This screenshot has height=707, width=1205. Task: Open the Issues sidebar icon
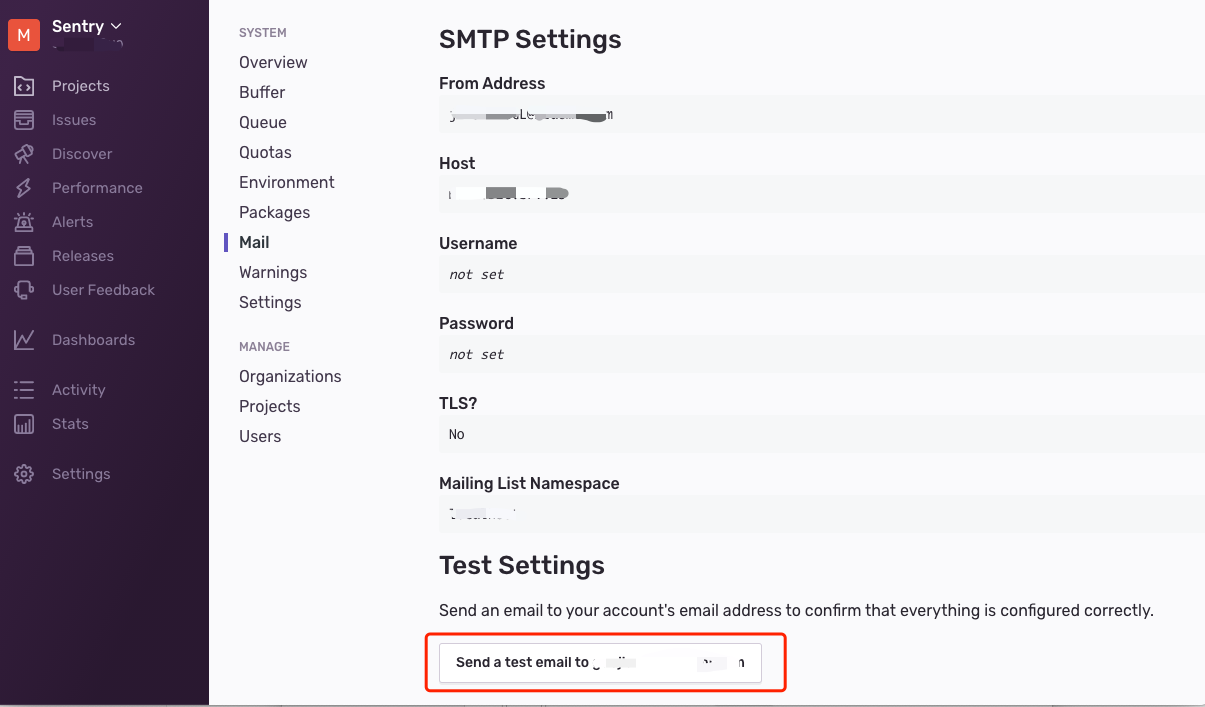(24, 120)
